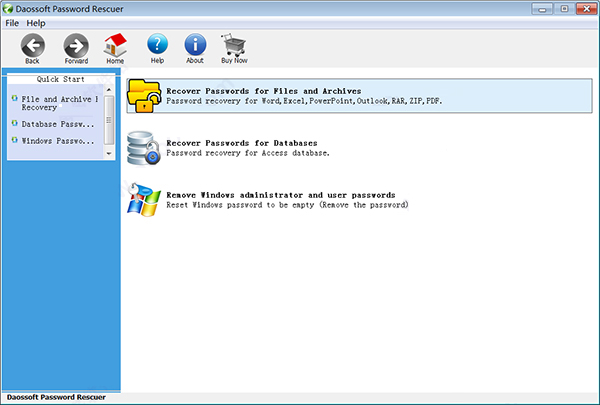The width and height of the screenshot is (600, 405).
Task: Click the status bar 'Daossoft Password Rescuer' text
Action: pos(56,397)
